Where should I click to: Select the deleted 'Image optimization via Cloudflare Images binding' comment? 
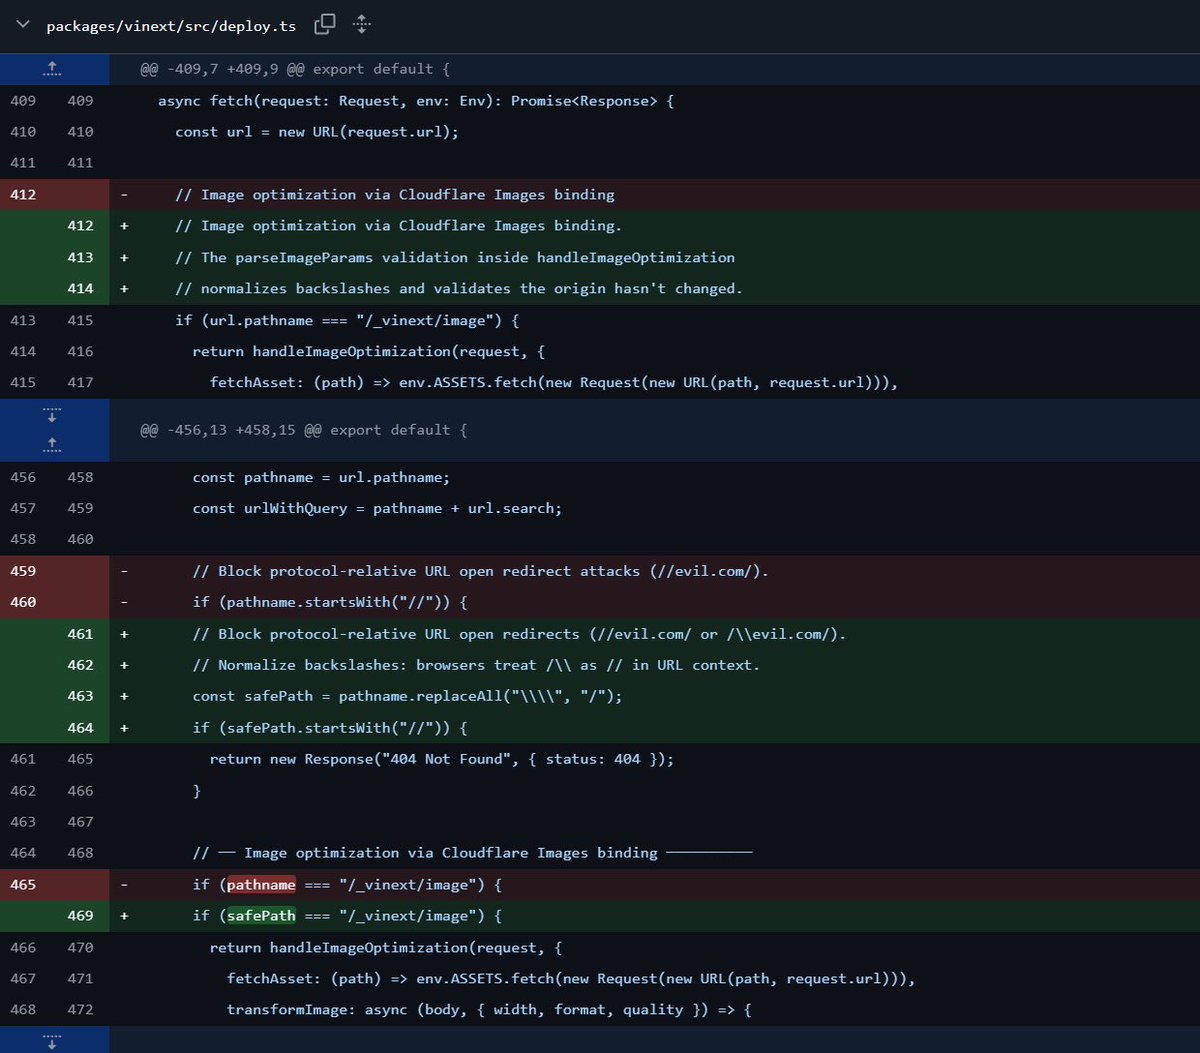click(x=395, y=195)
